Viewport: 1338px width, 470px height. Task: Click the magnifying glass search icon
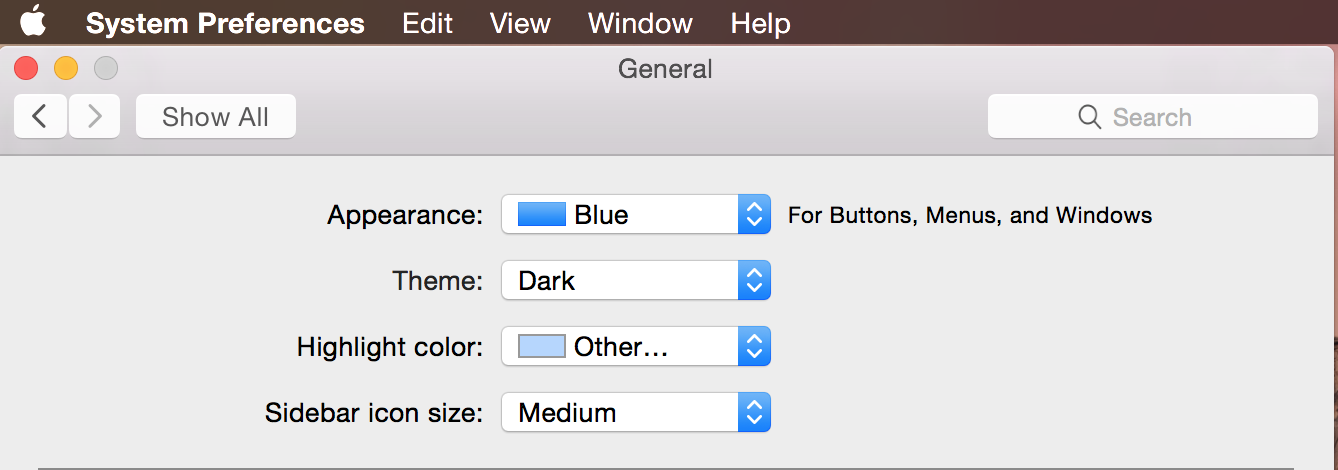(1089, 117)
